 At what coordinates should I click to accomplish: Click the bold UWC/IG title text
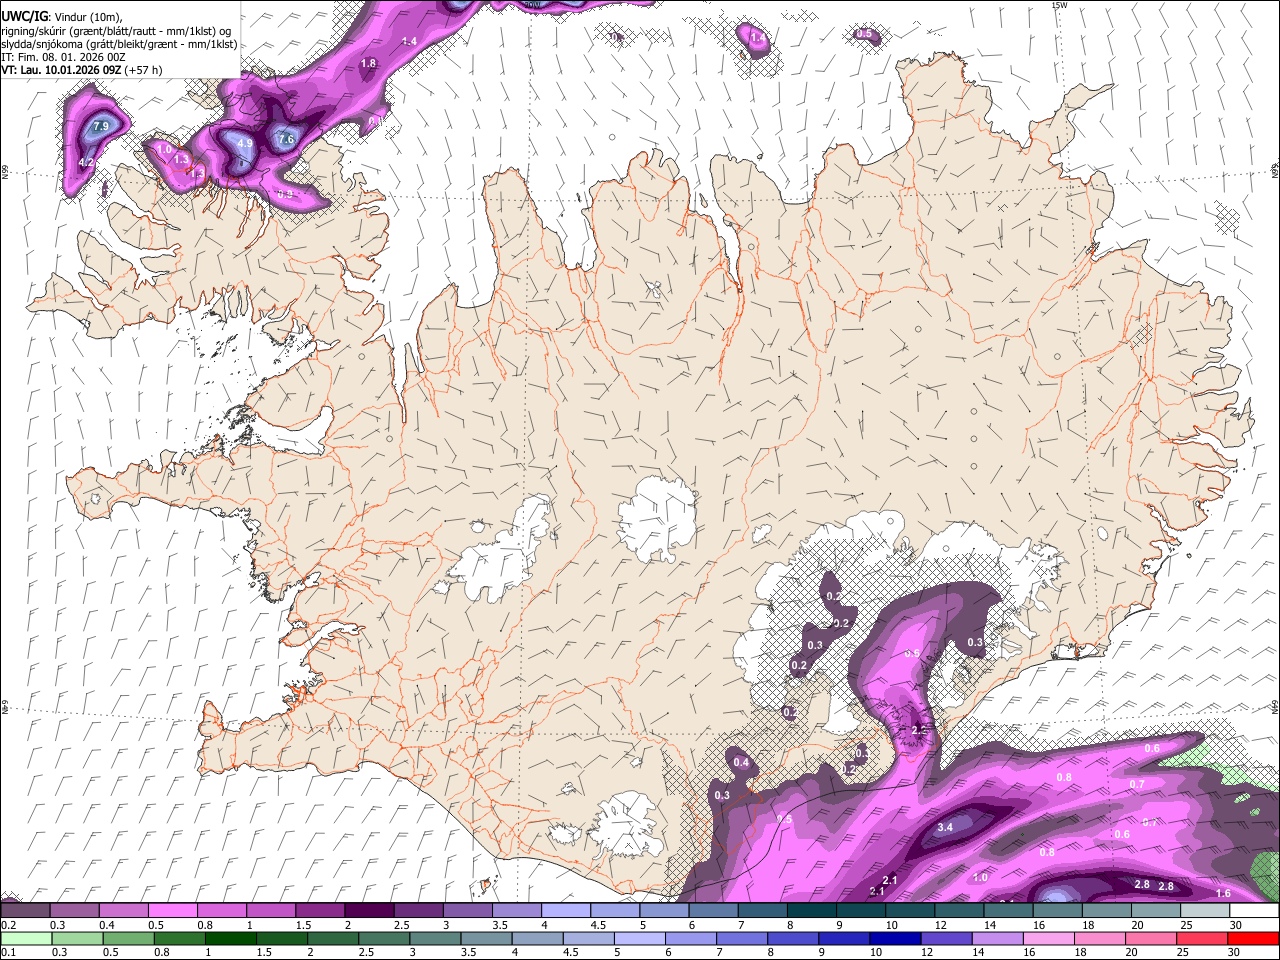[24, 17]
